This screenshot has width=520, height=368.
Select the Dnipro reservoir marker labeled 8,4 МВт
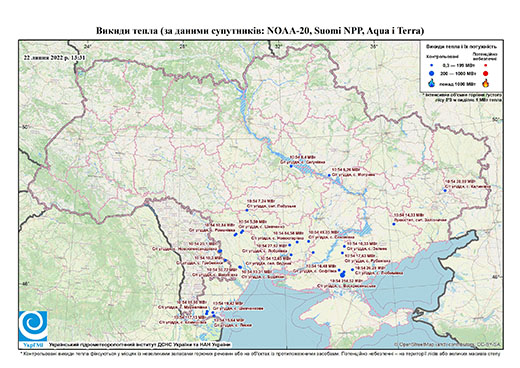click(x=291, y=166)
